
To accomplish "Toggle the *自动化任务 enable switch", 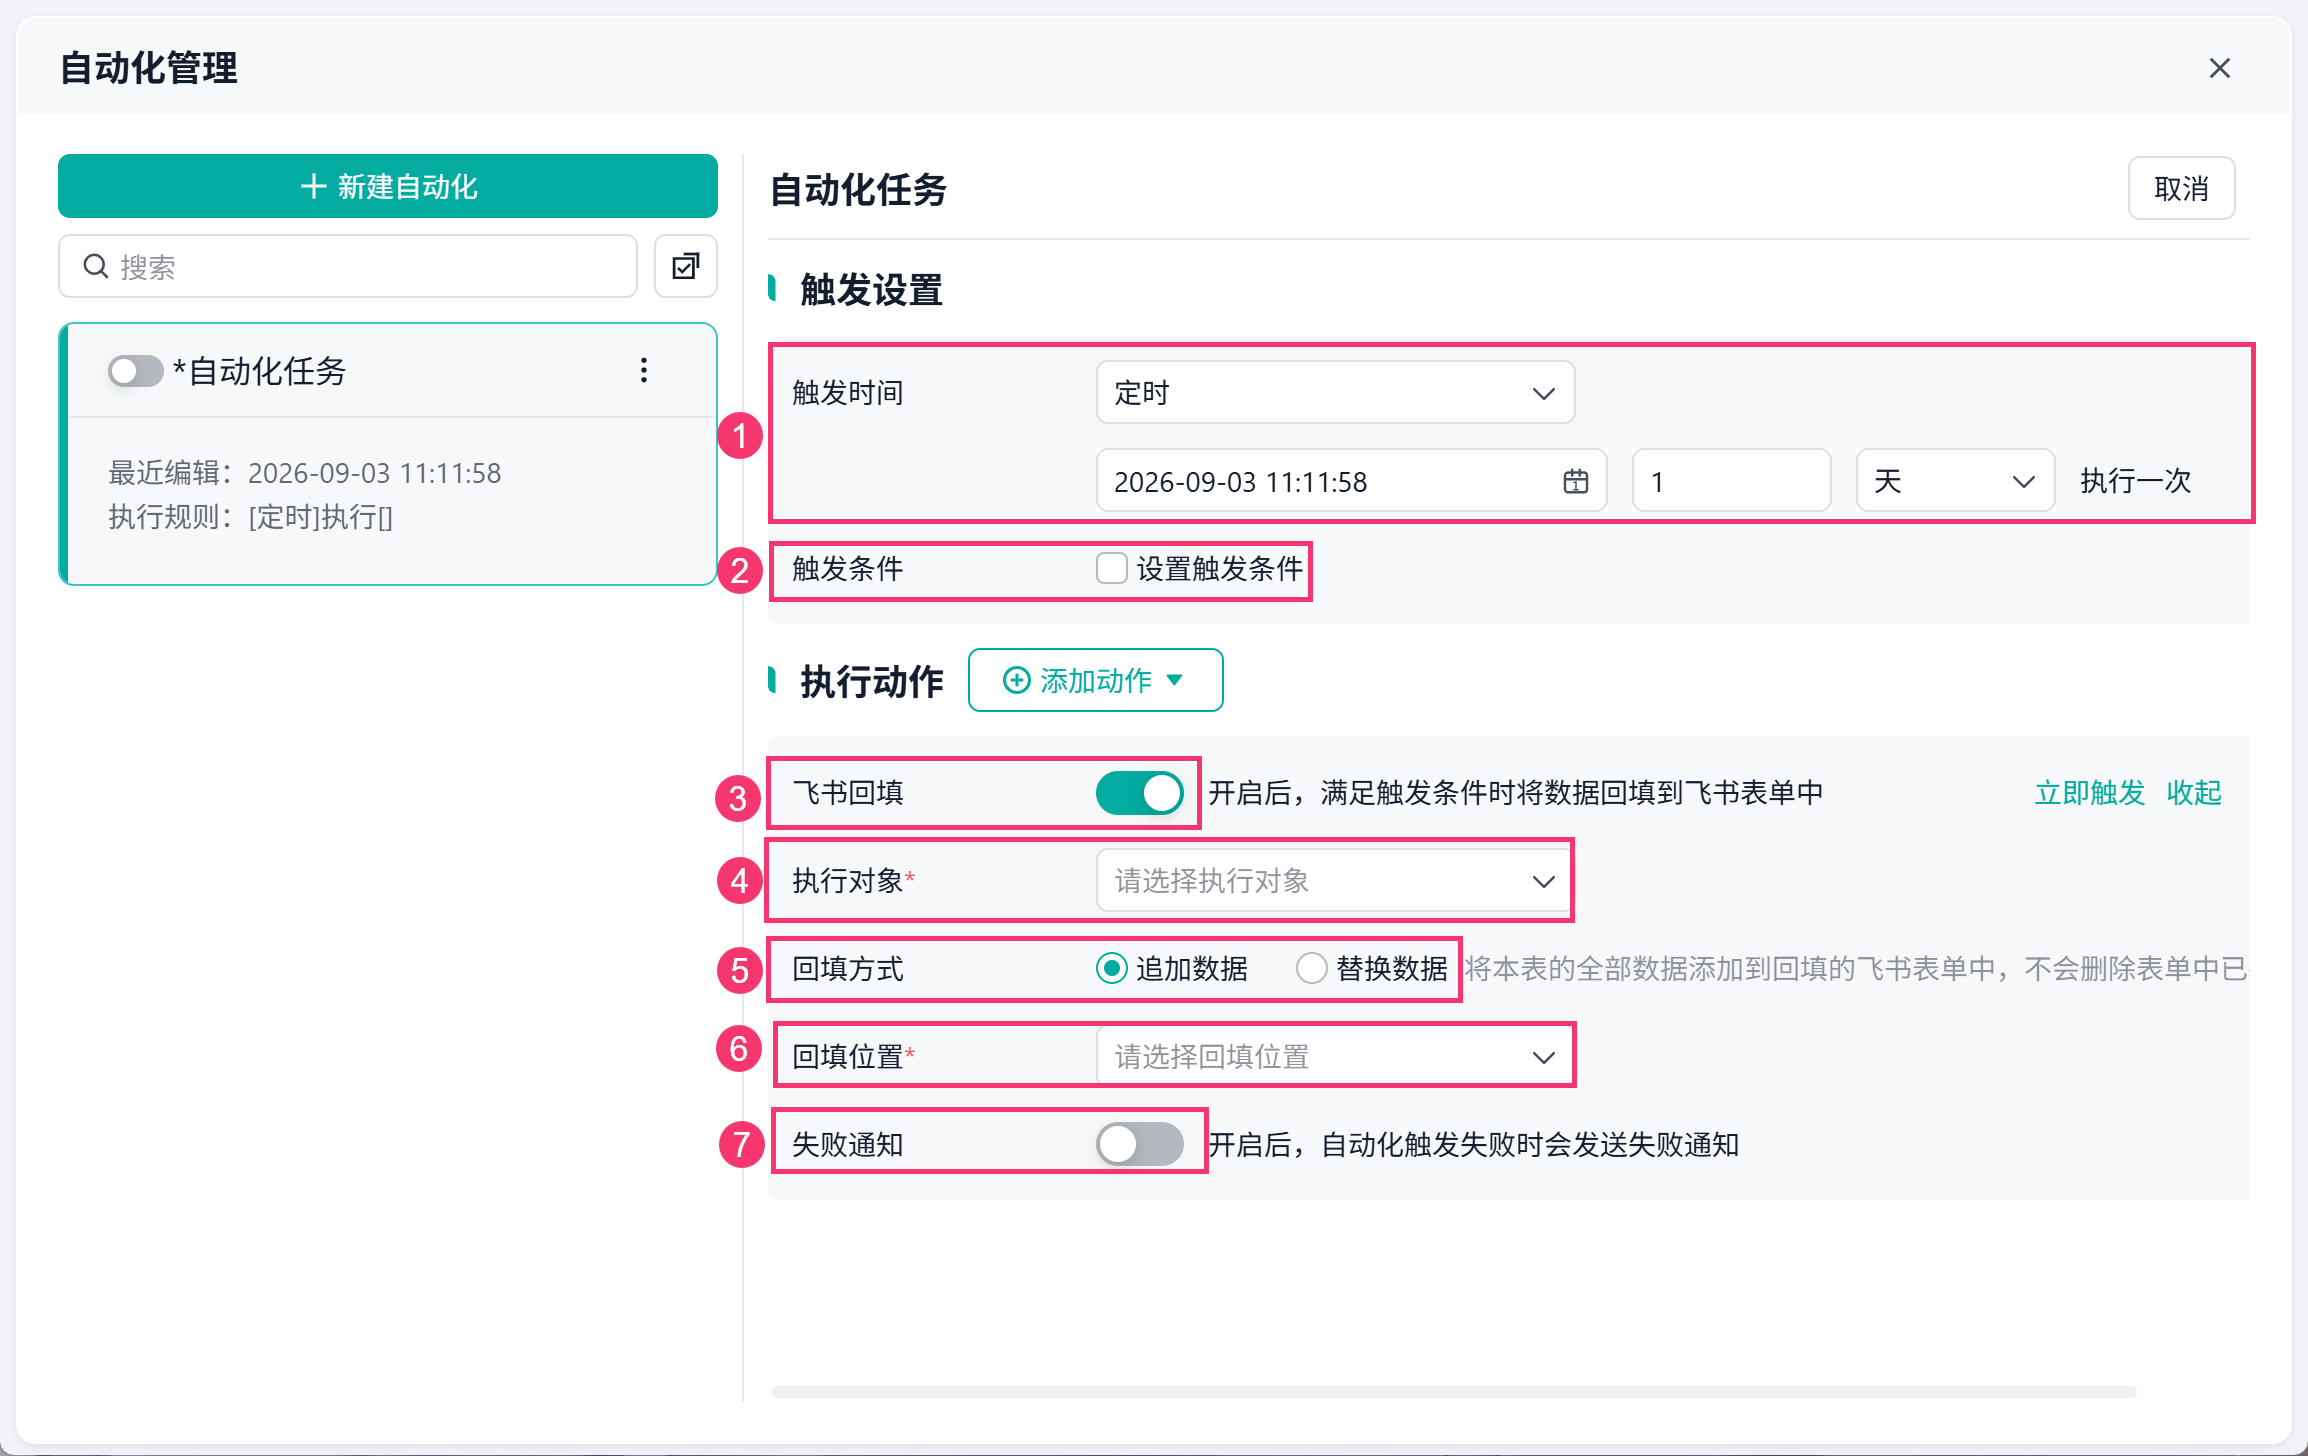I will (135, 371).
